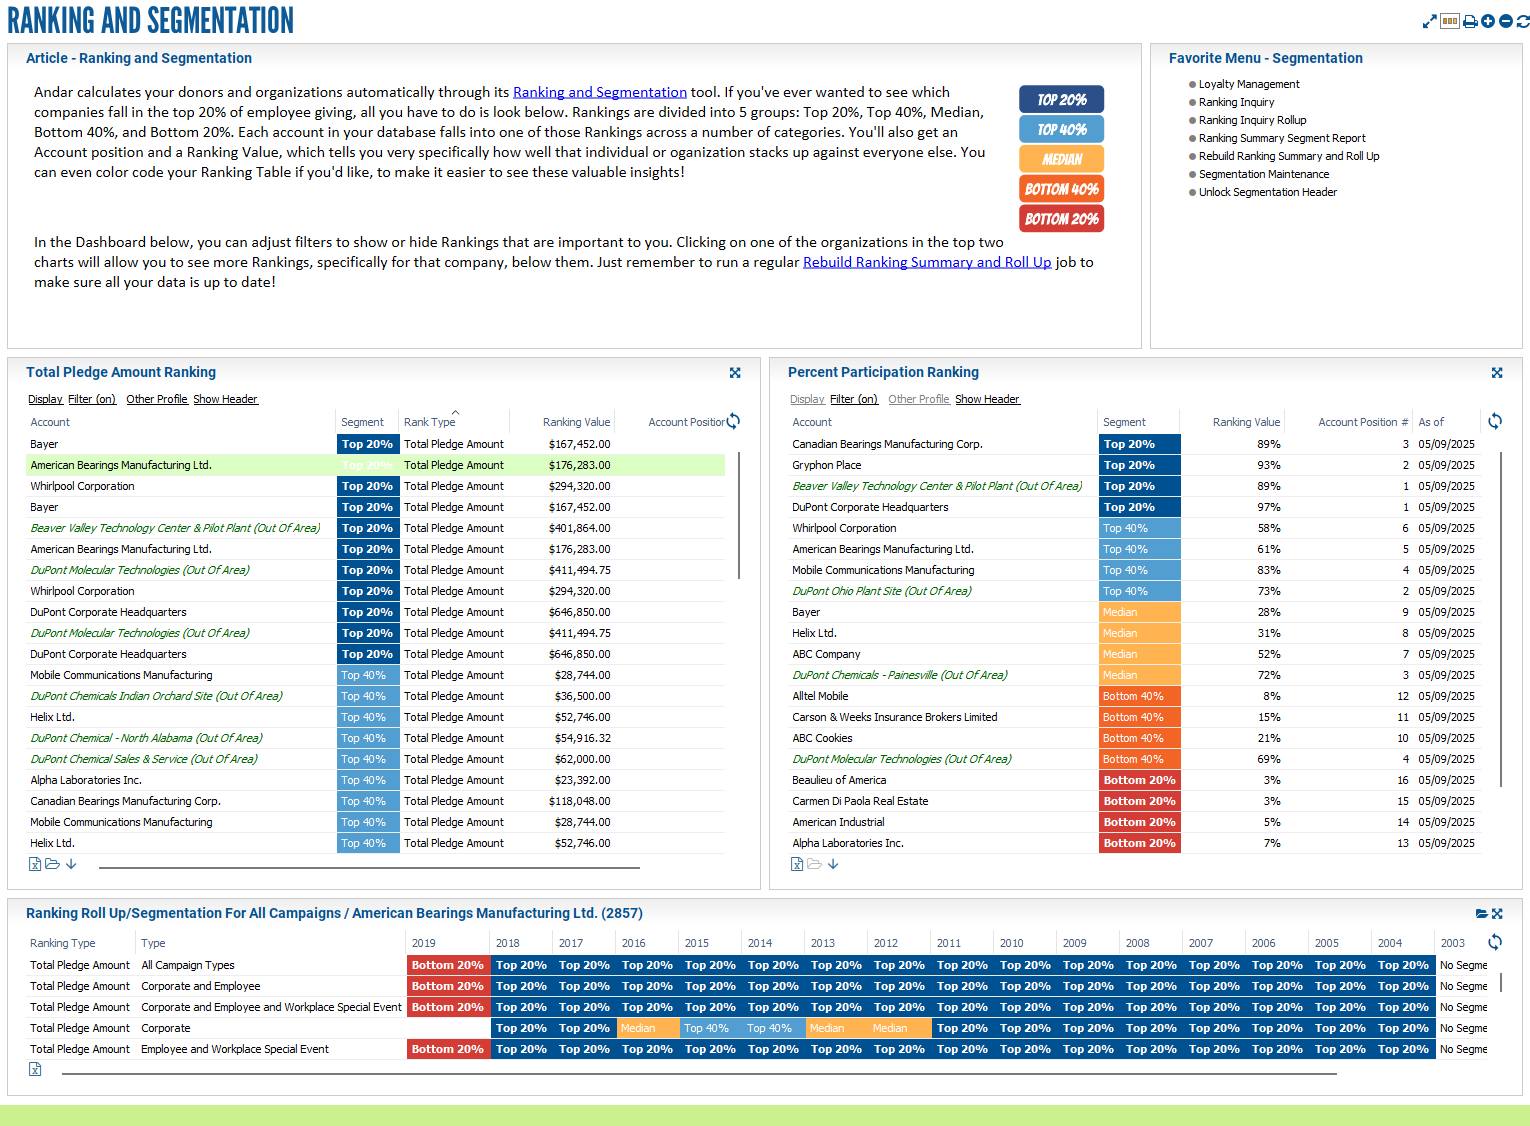Click horizontal scrollbar under Total Pledge grid
1530x1126 pixels.
point(369,868)
